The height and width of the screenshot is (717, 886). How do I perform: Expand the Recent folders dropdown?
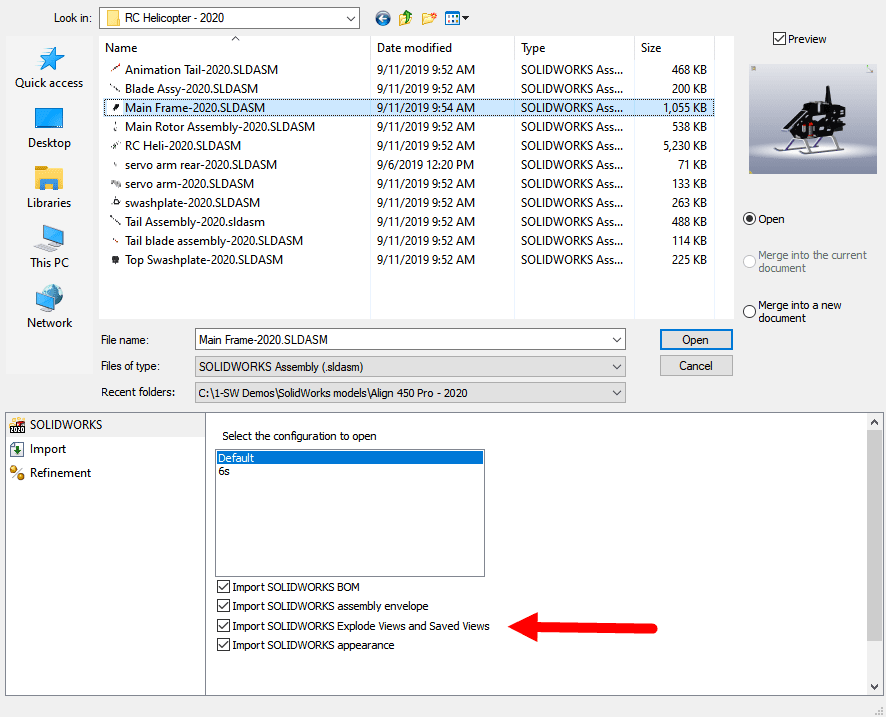coord(617,393)
